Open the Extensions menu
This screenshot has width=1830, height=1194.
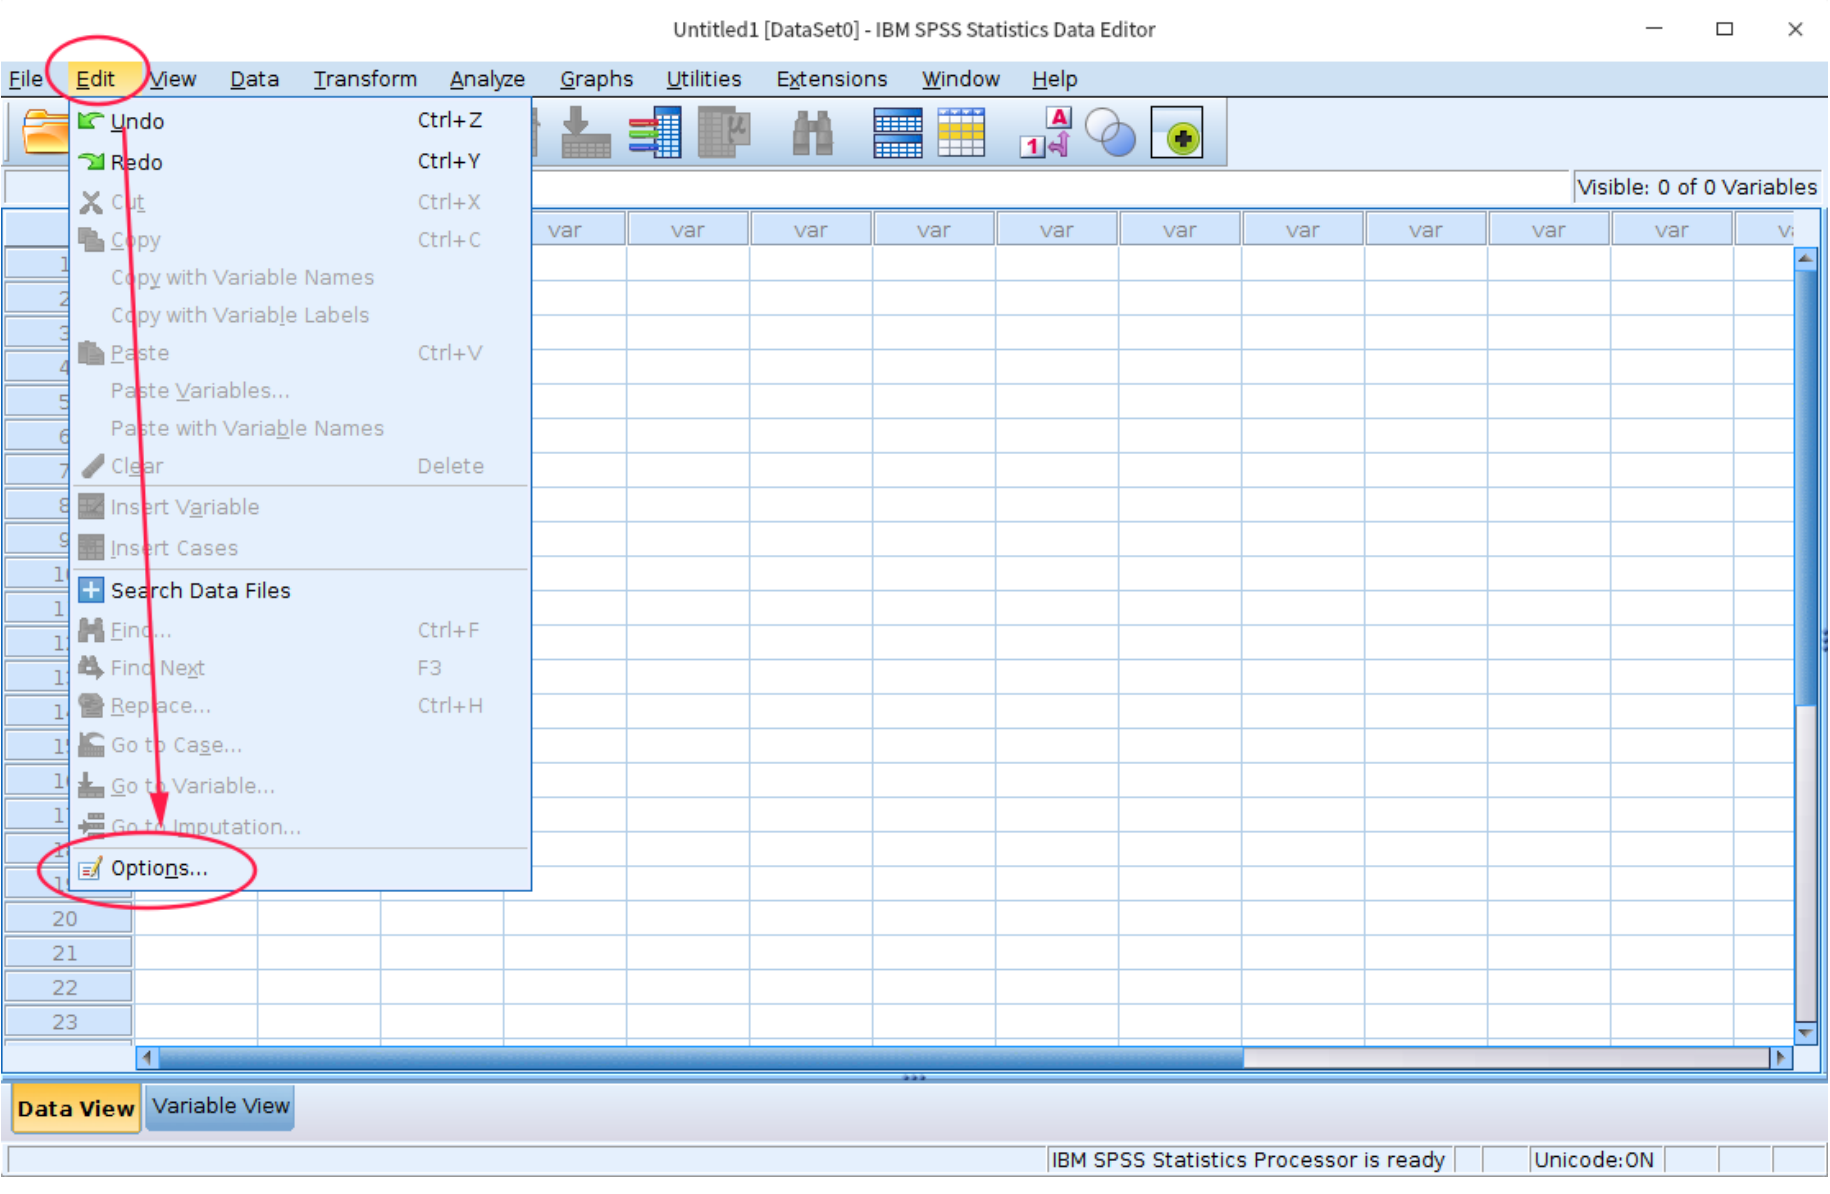pyautogui.click(x=831, y=79)
